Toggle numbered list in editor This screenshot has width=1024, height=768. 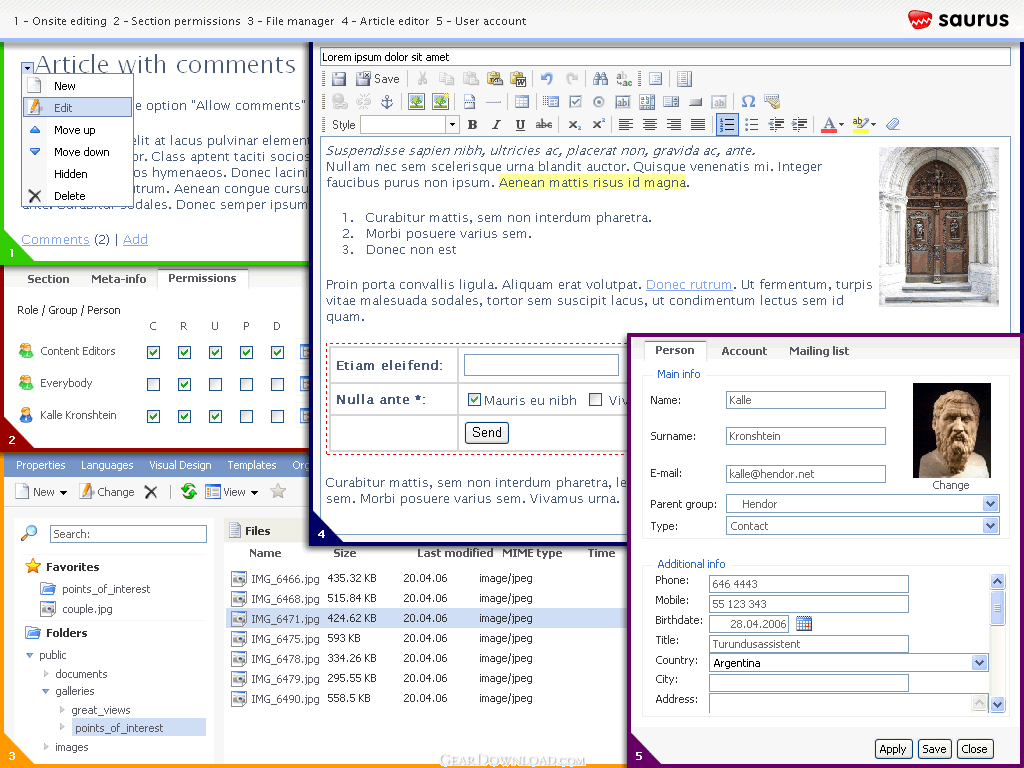[727, 124]
